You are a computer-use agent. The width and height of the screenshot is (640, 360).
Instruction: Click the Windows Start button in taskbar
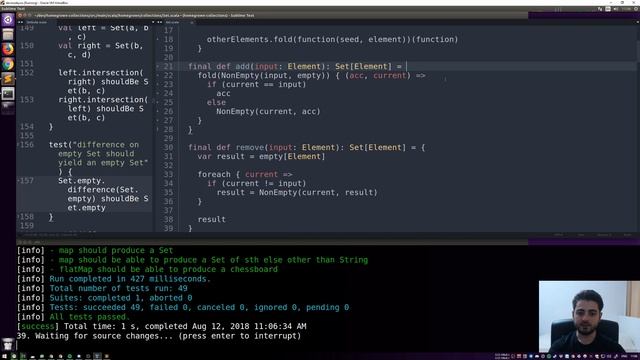(4, 356)
